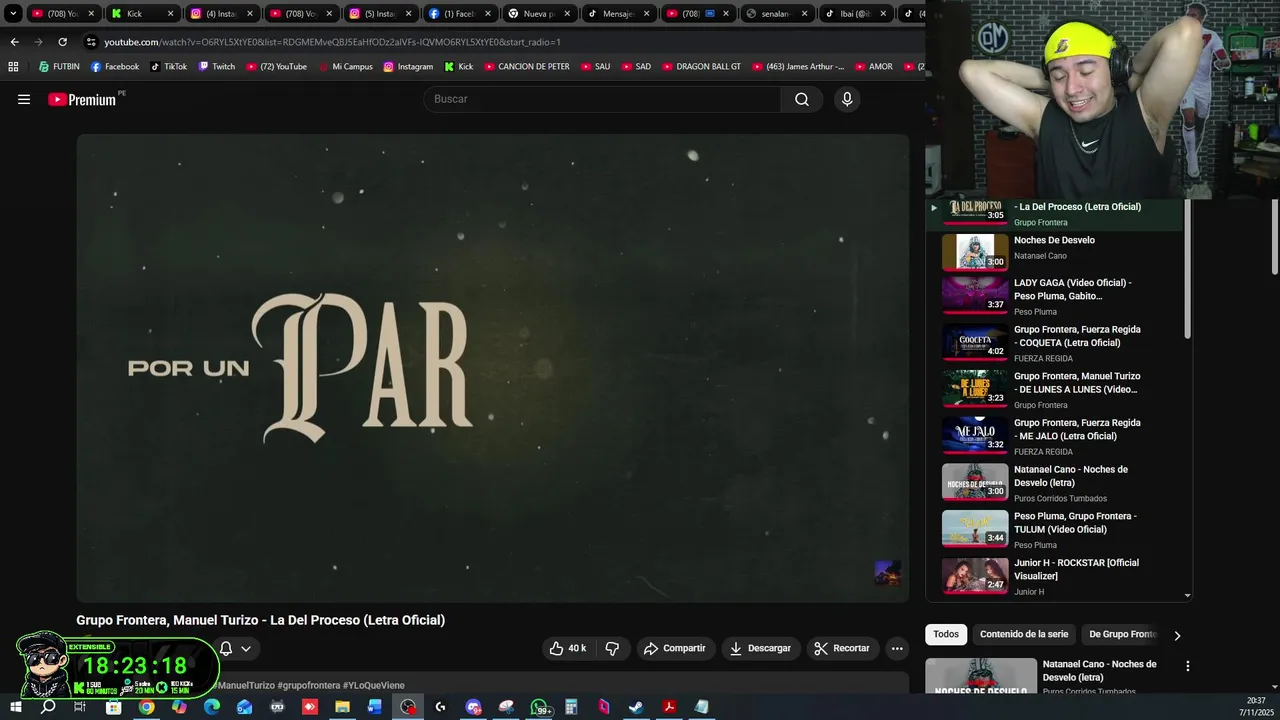Screen dimensions: 1280x720
Task: Select the De Grupo Frontera chip
Action: (1122, 634)
